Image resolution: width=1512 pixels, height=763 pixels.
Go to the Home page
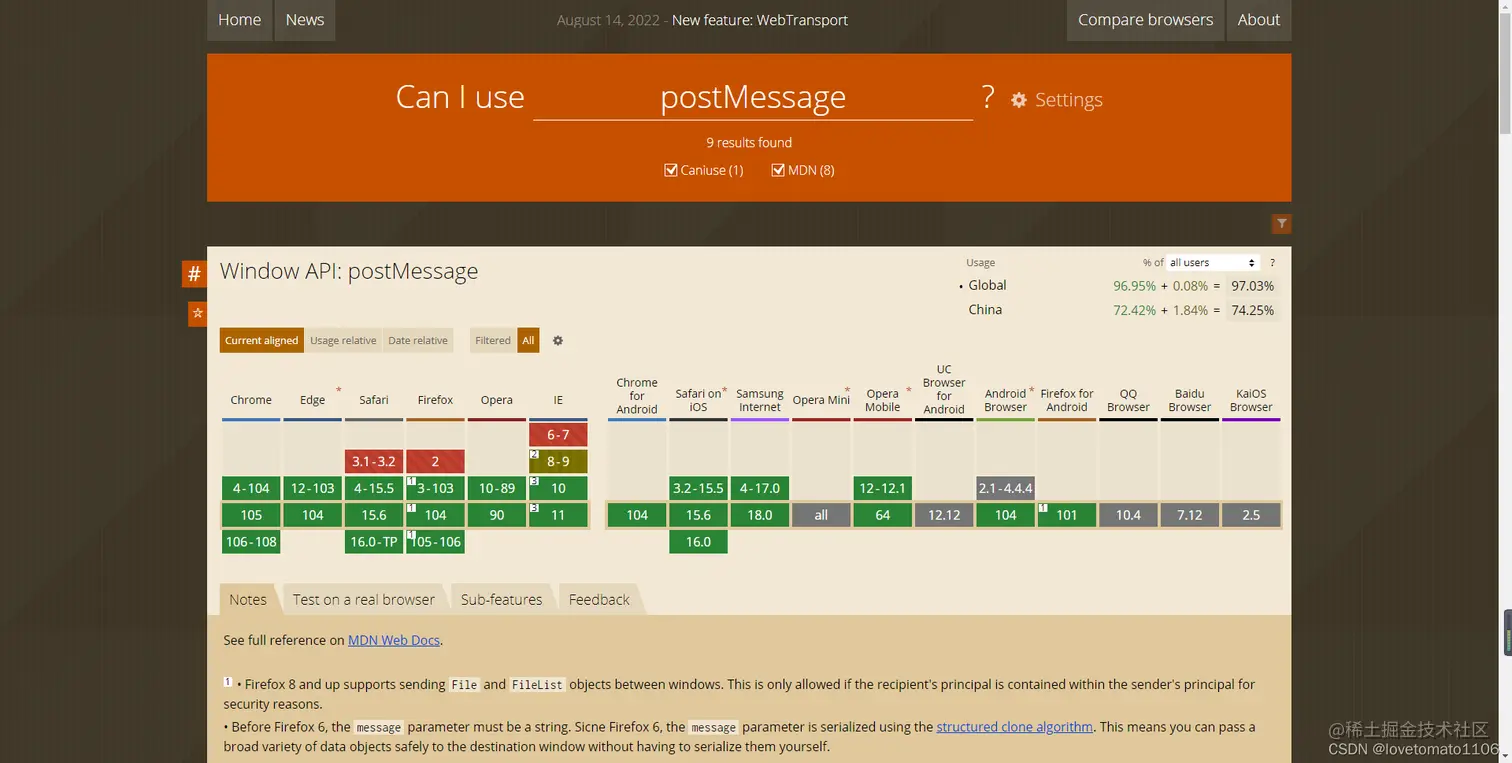(x=240, y=20)
